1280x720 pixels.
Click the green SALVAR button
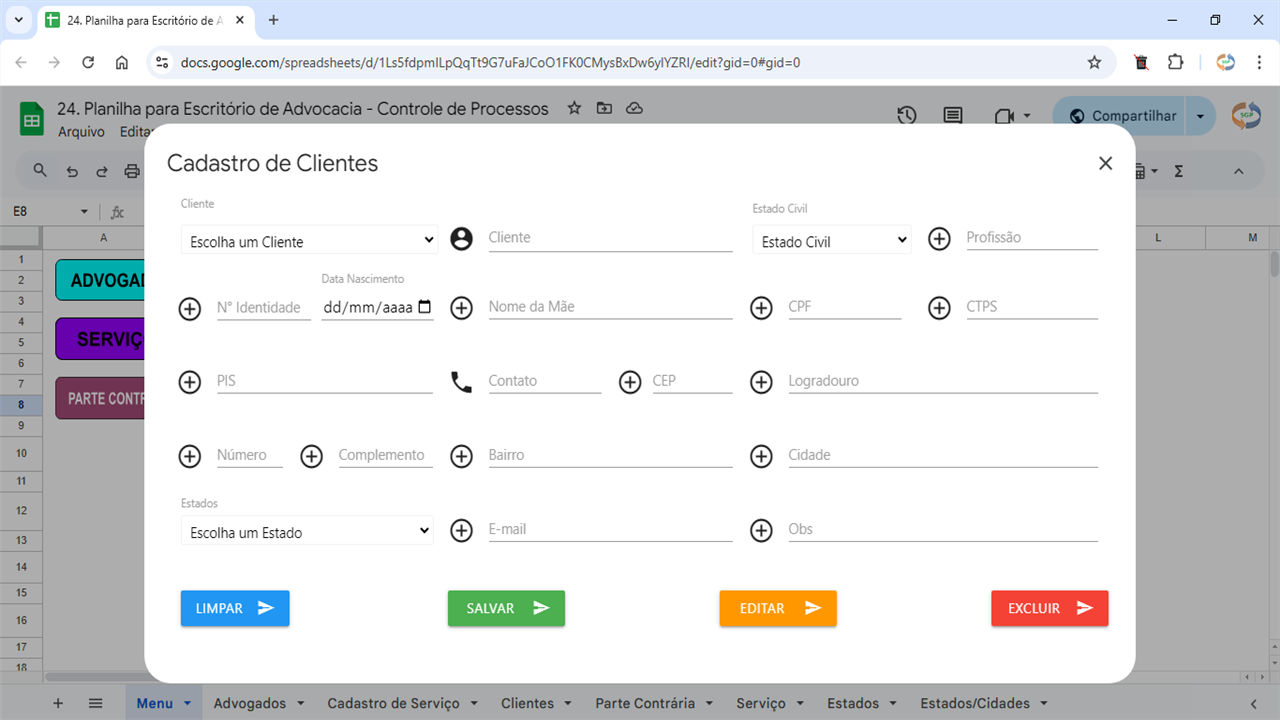(506, 608)
